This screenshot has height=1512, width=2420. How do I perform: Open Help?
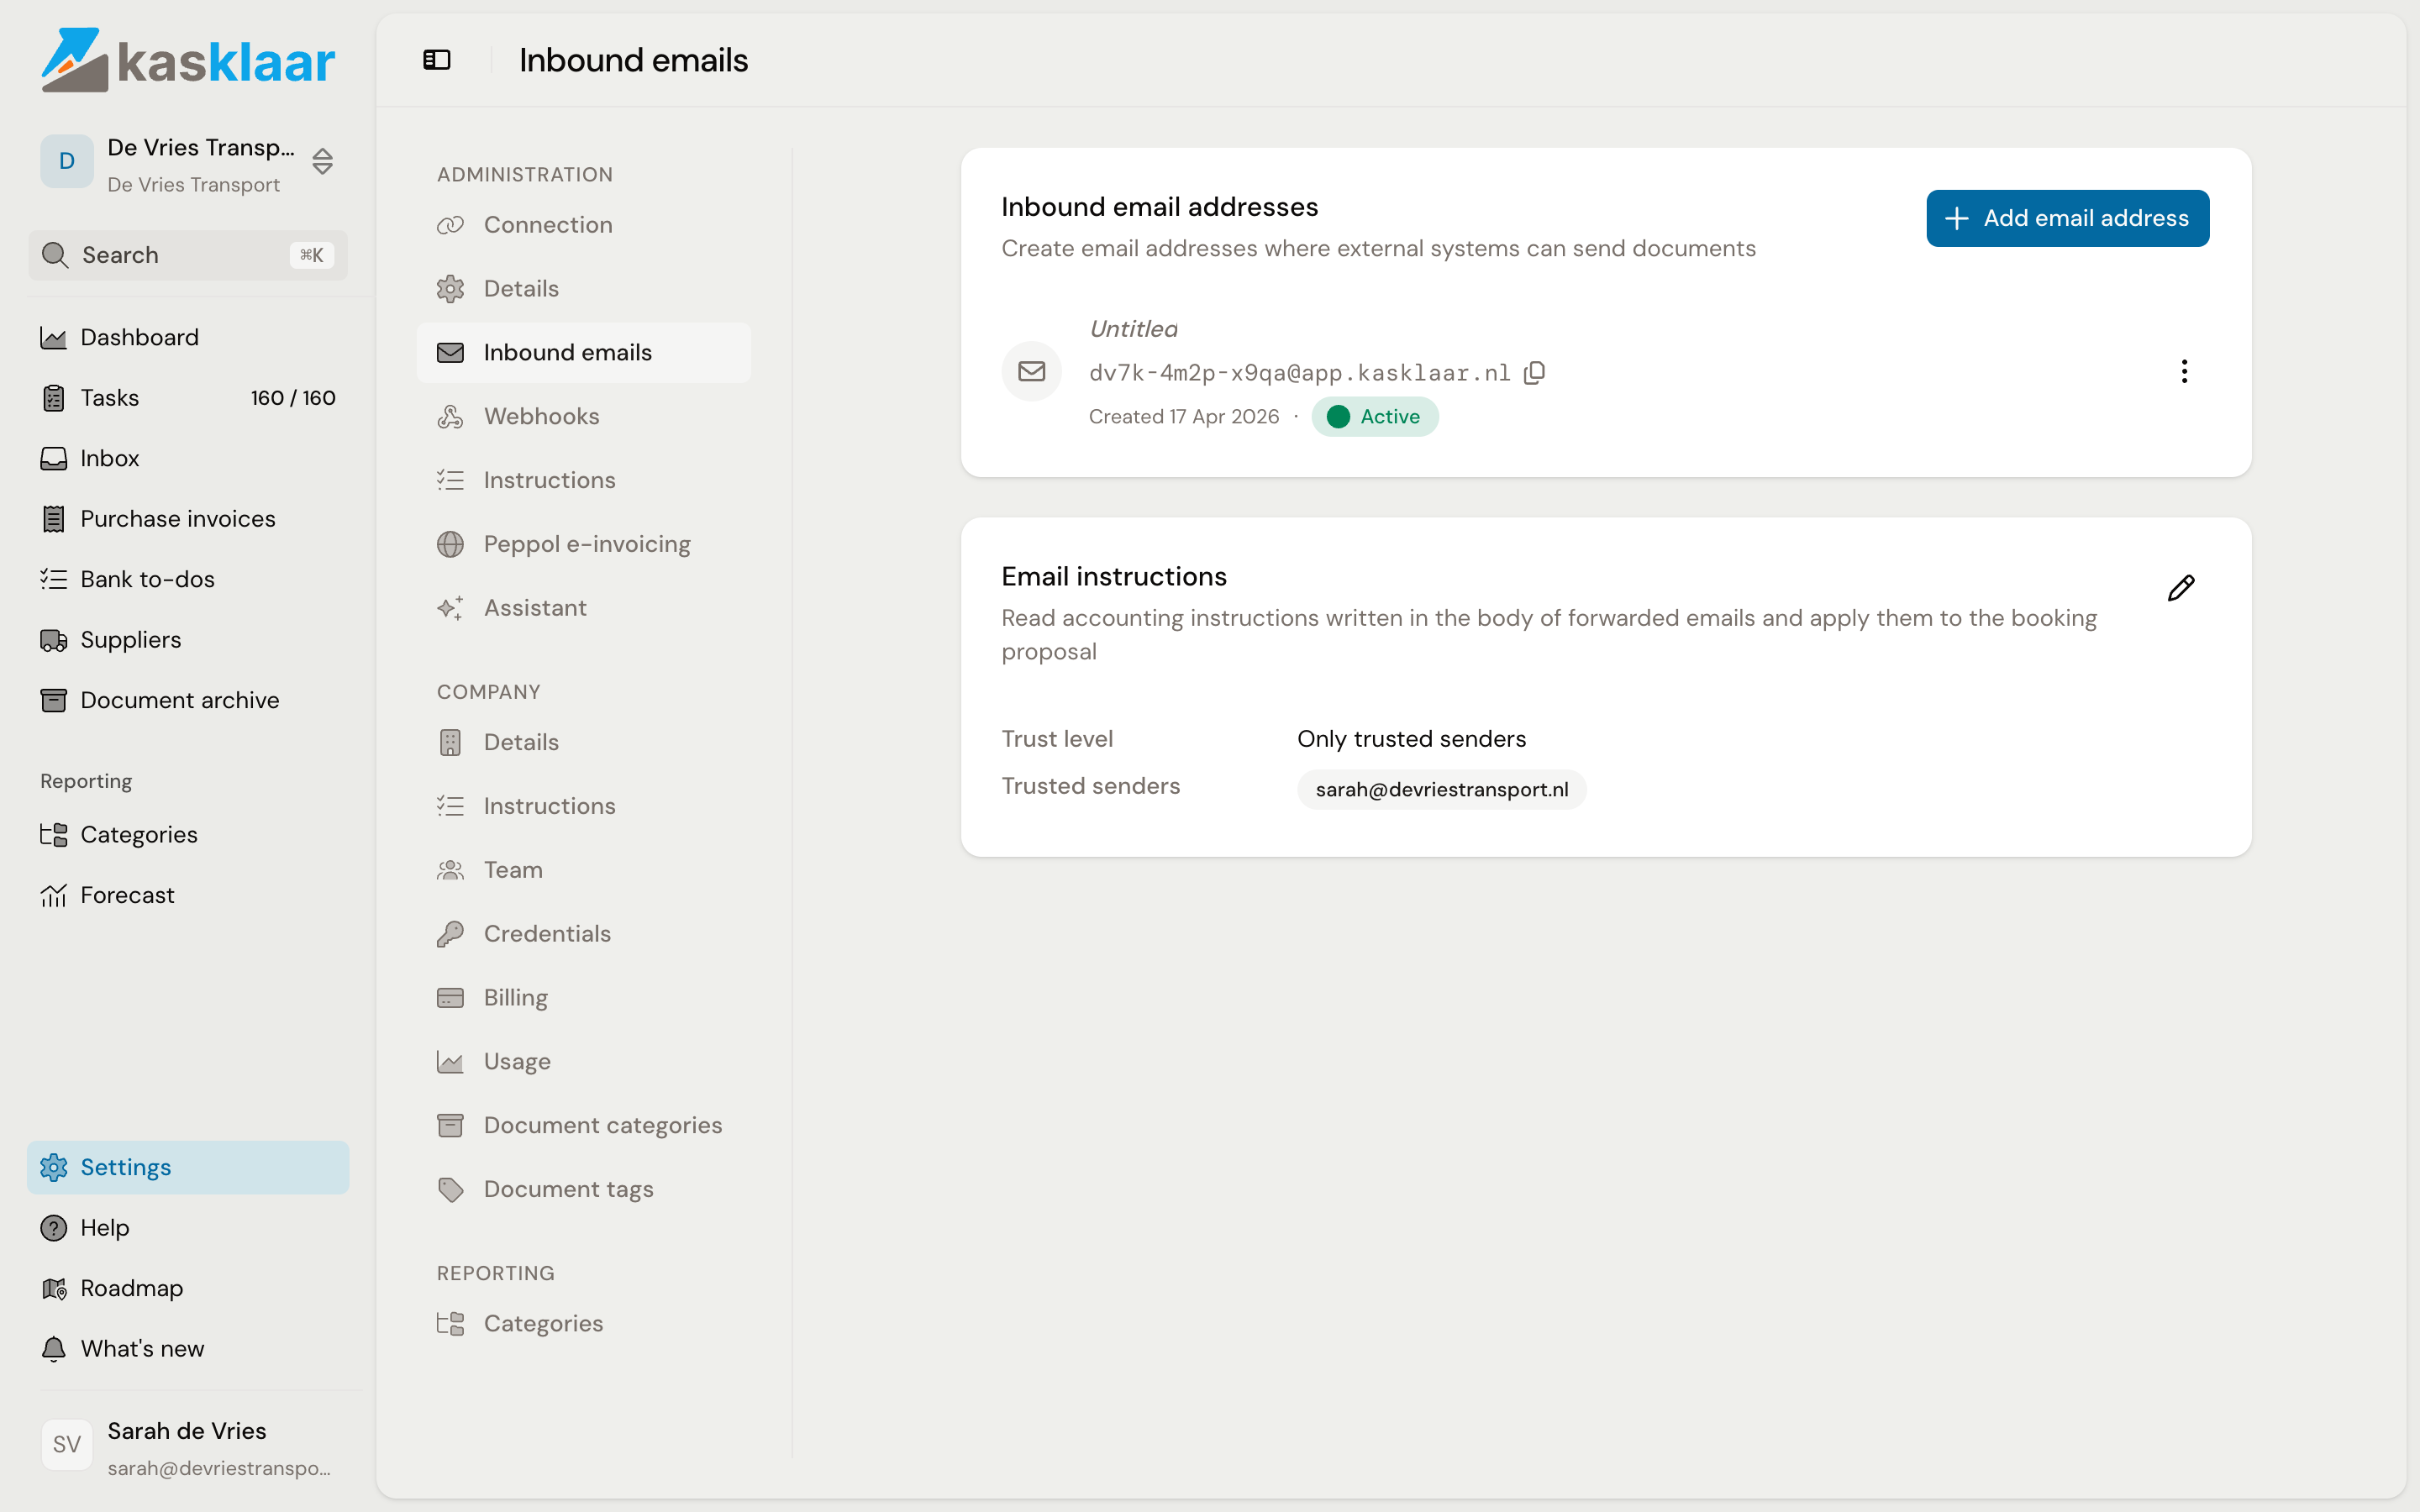(188, 1228)
